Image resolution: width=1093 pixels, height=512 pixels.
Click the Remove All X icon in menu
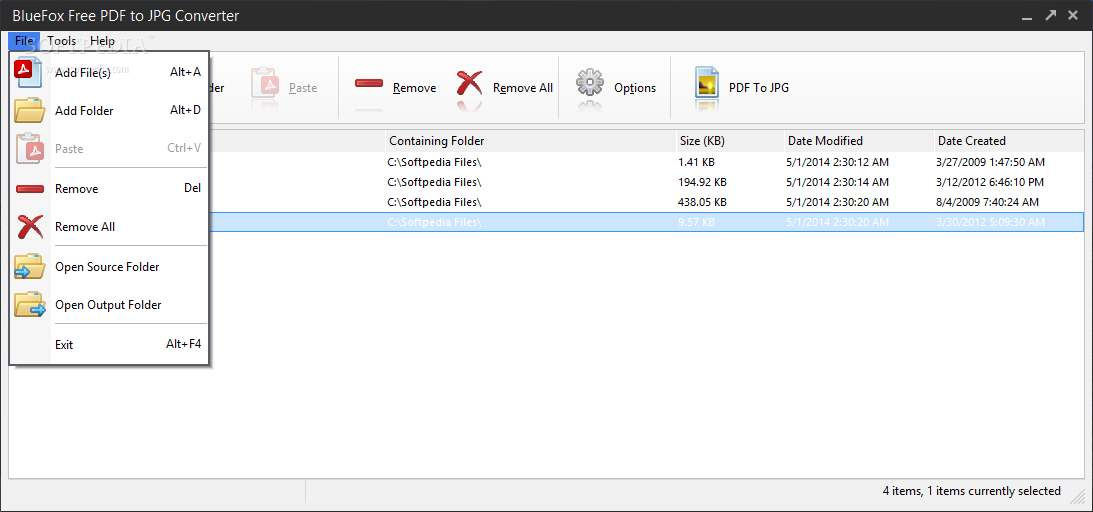pos(29,226)
